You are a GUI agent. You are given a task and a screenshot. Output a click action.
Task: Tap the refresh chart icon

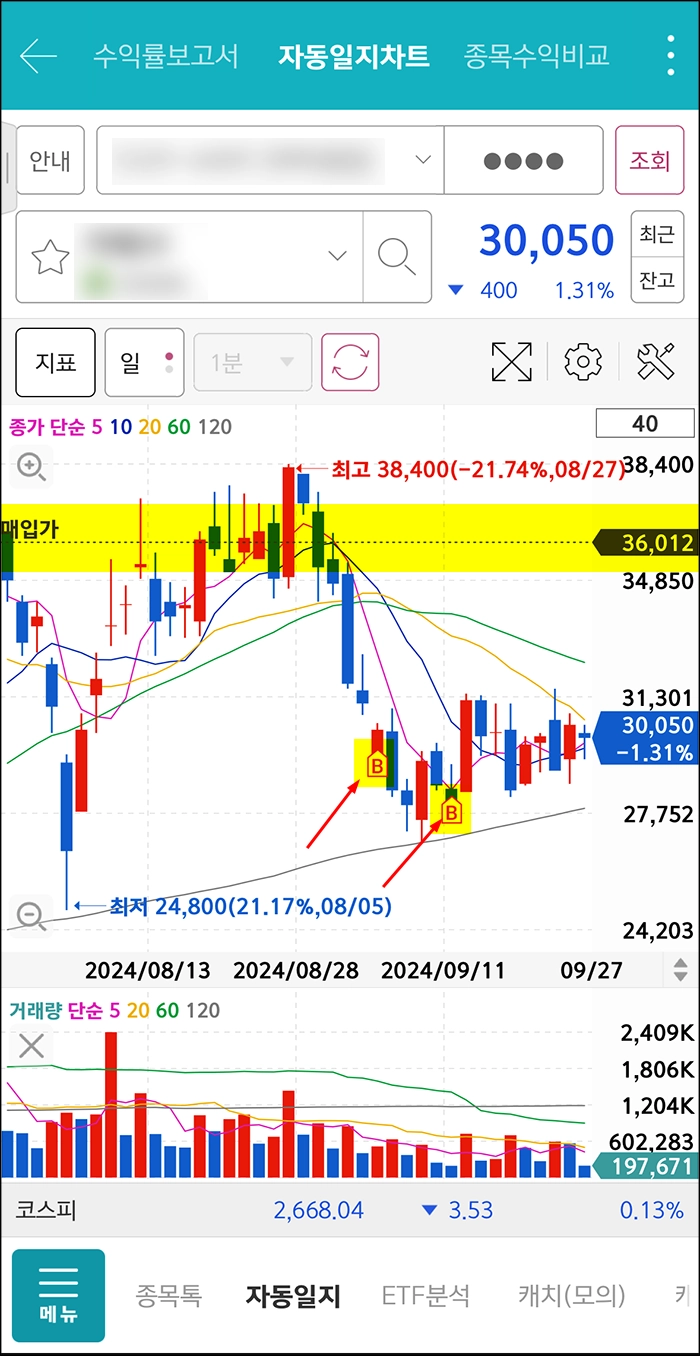[350, 362]
